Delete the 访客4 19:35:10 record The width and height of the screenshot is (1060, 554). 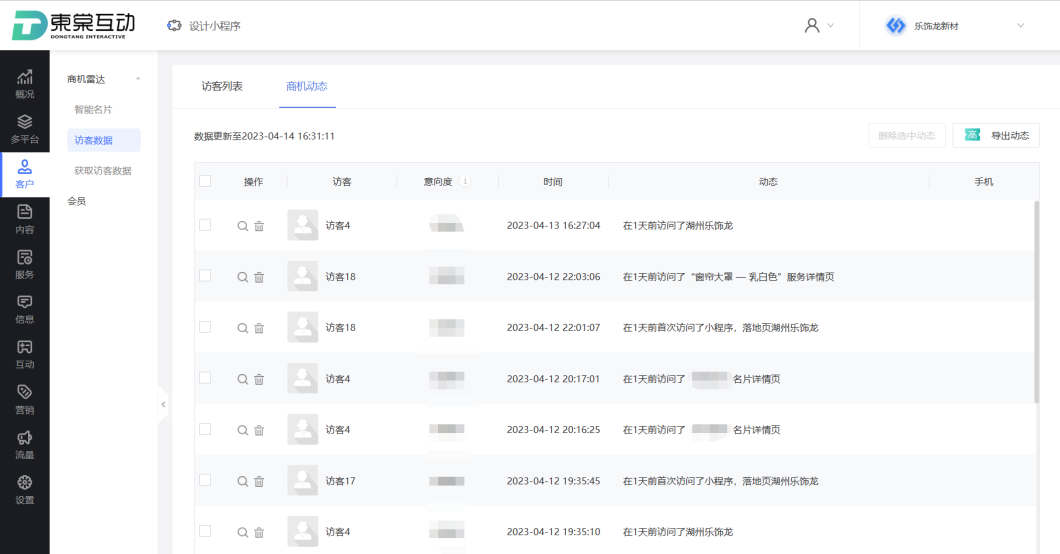click(x=259, y=532)
